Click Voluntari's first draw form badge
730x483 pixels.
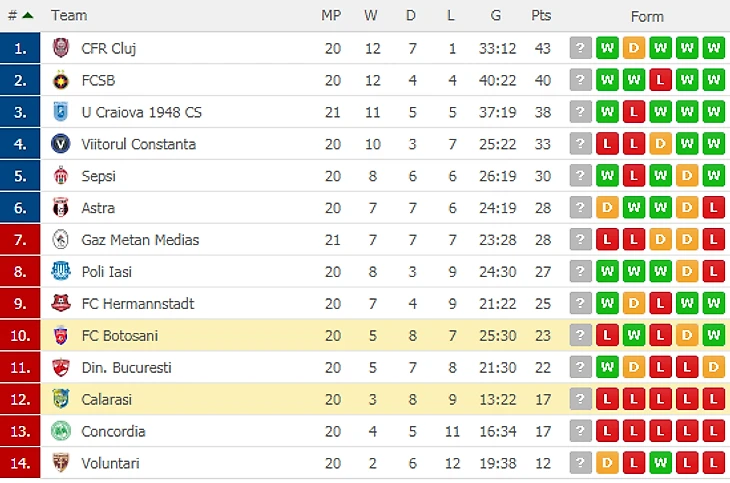point(607,464)
